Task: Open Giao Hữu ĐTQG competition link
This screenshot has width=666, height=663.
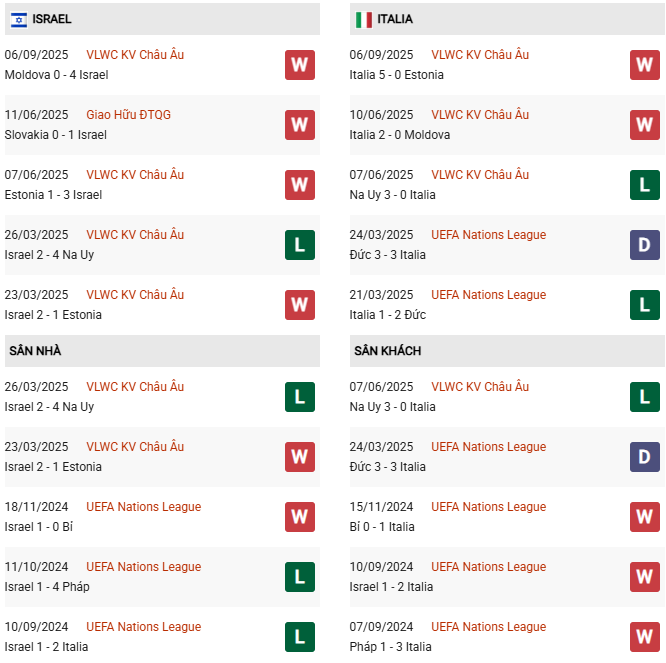Action: coord(128,115)
